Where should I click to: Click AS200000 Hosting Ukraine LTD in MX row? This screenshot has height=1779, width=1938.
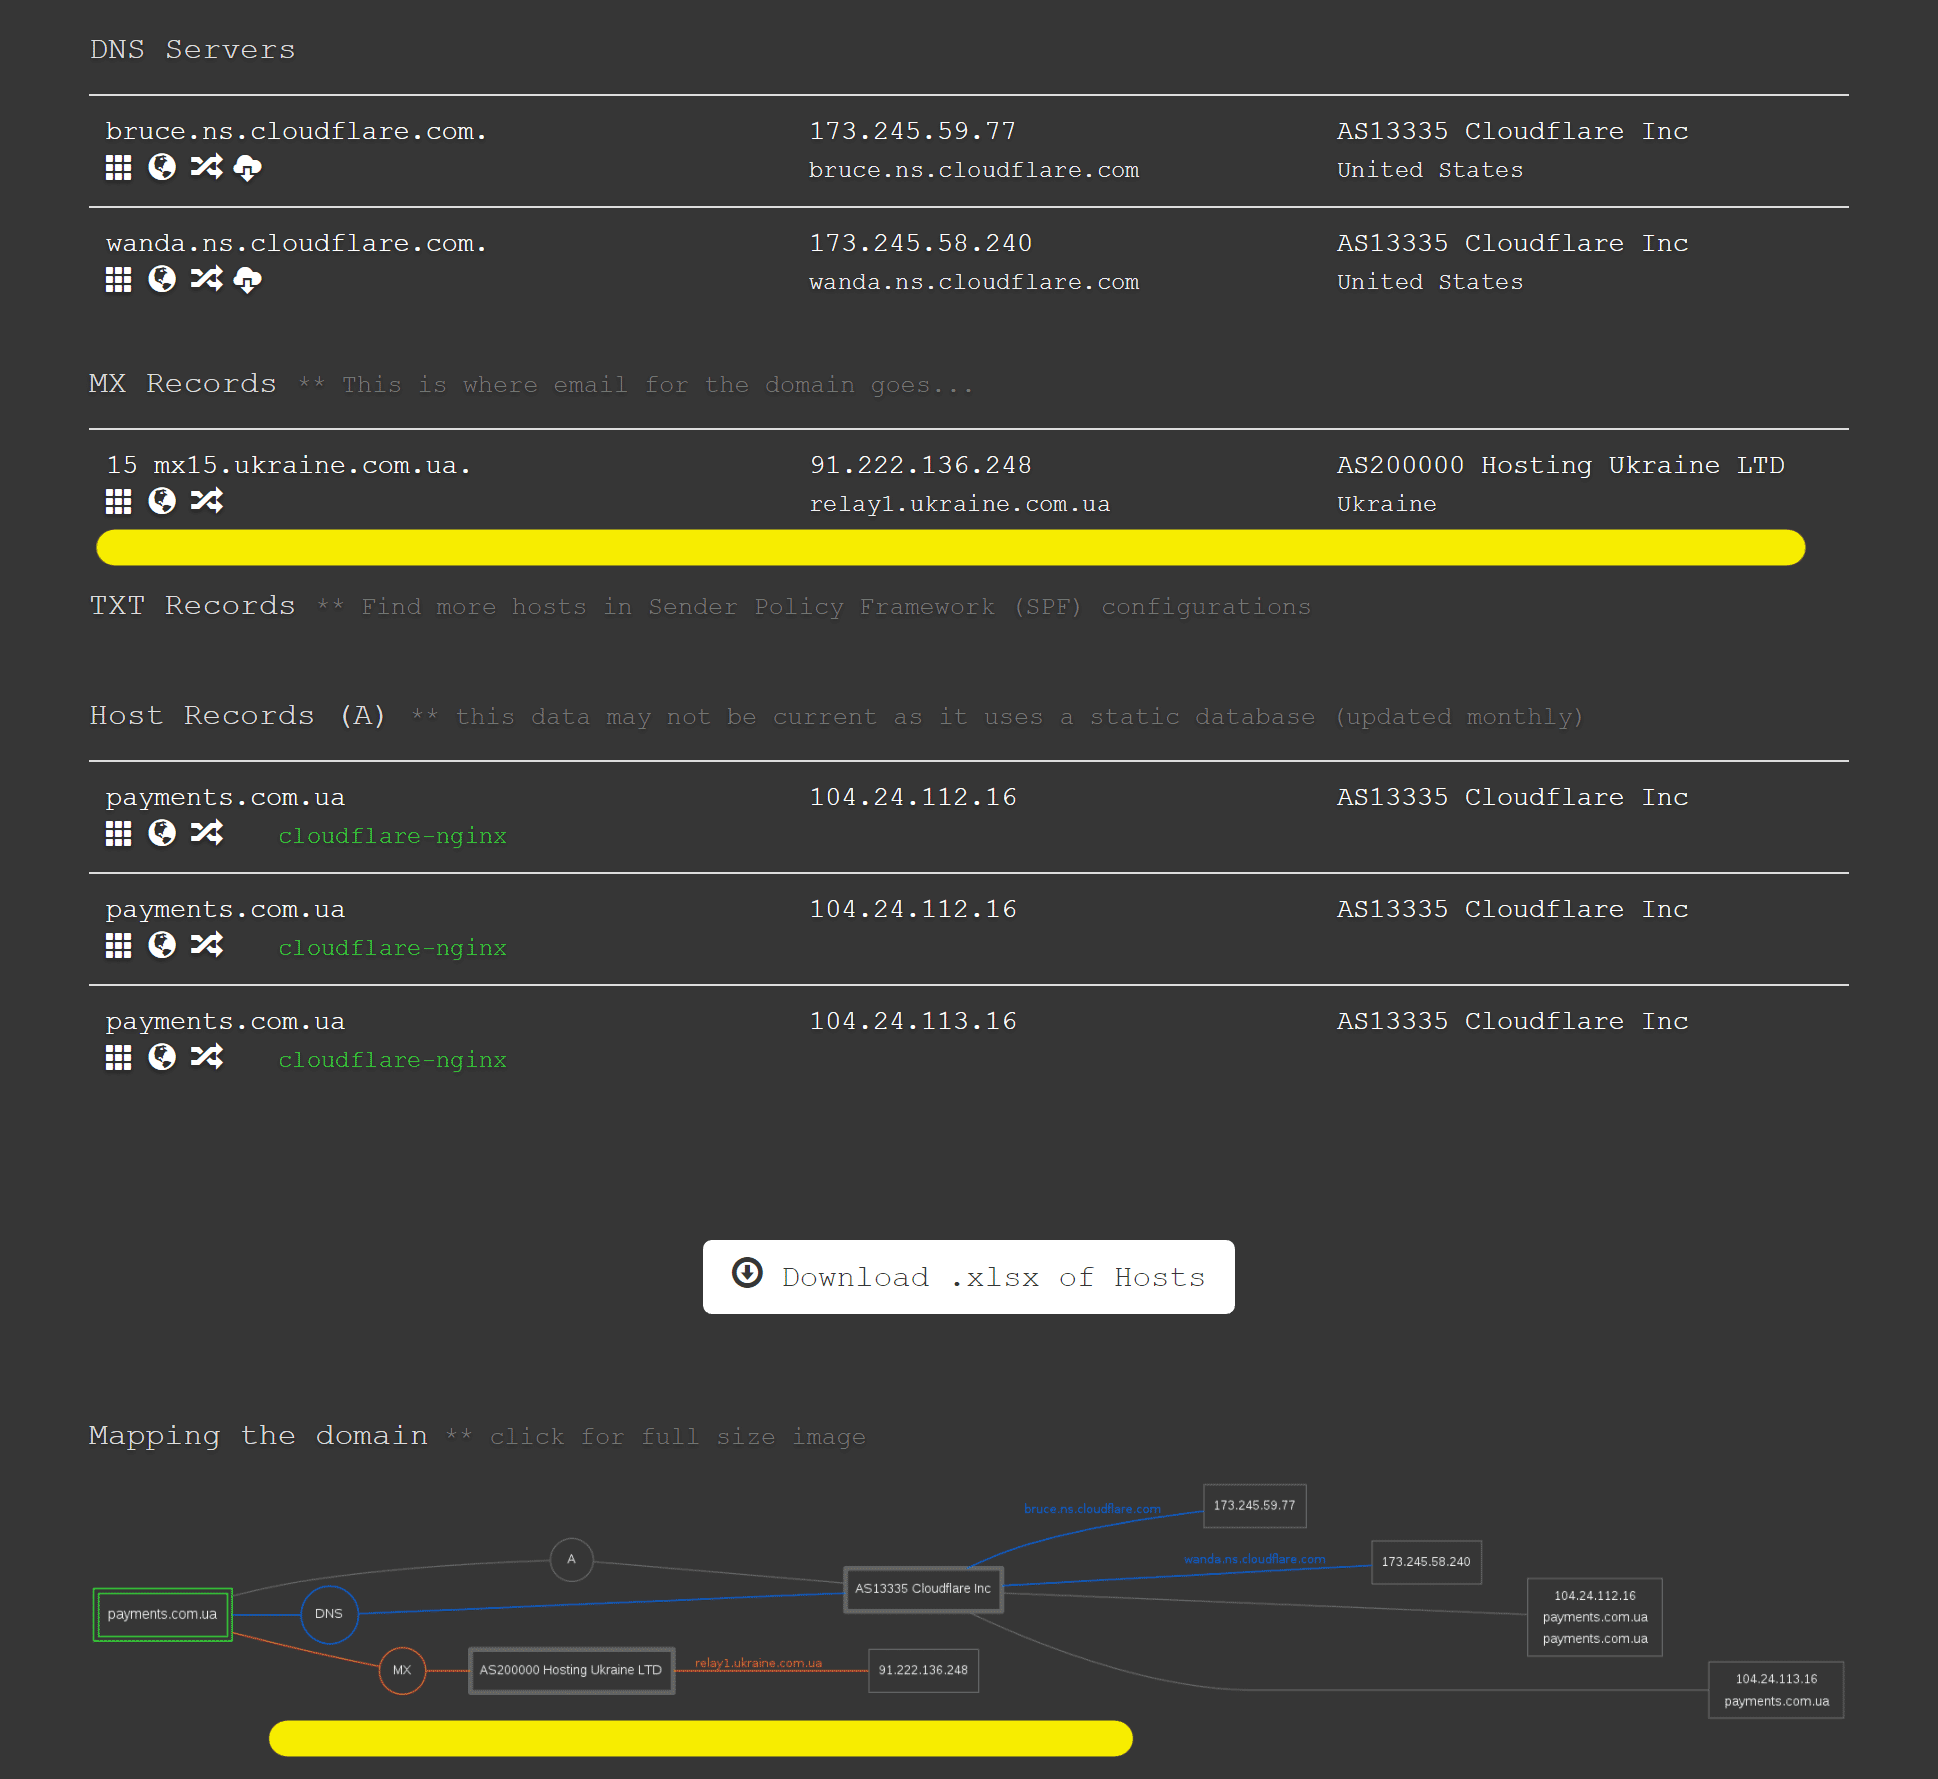[1560, 465]
